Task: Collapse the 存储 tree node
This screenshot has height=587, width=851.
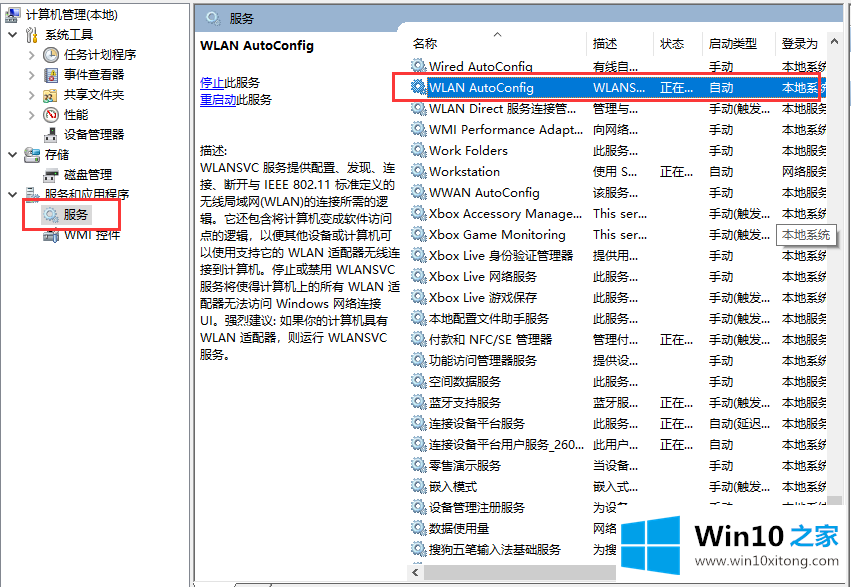Action: 13,155
